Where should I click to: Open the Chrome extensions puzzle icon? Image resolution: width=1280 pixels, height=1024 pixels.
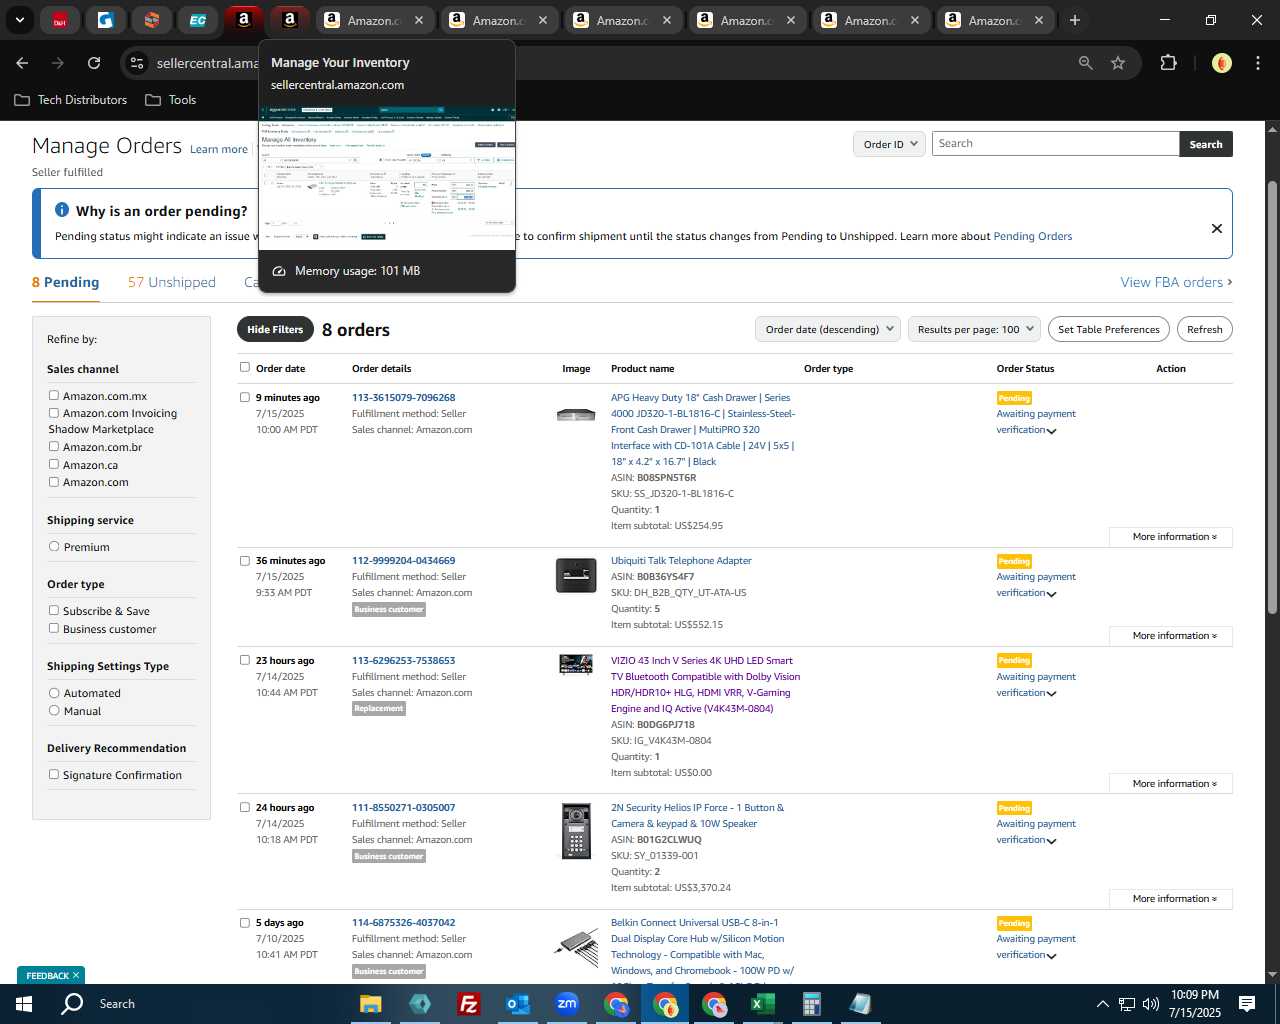point(1168,63)
